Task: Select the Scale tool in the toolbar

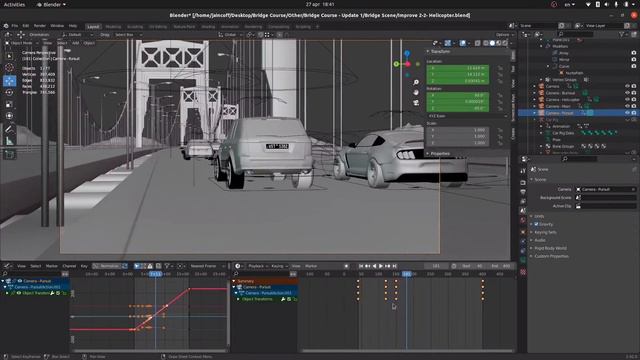Action: coord(9,104)
